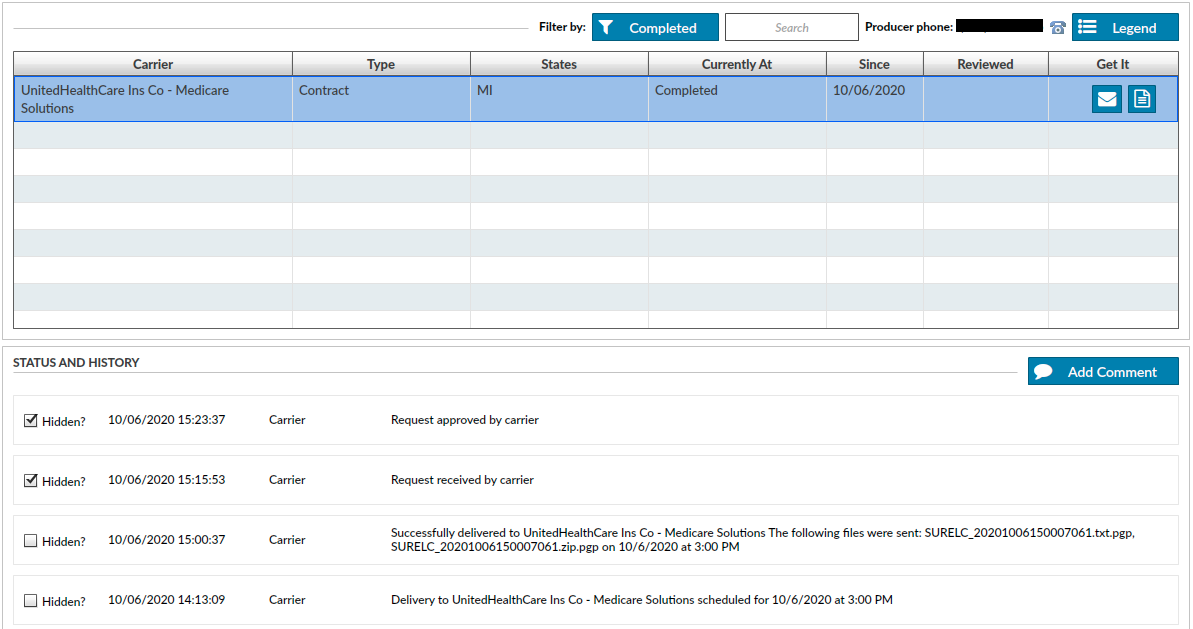Click the envelope email icon in Get It column
This screenshot has width=1193, height=629.
pos(1106,99)
